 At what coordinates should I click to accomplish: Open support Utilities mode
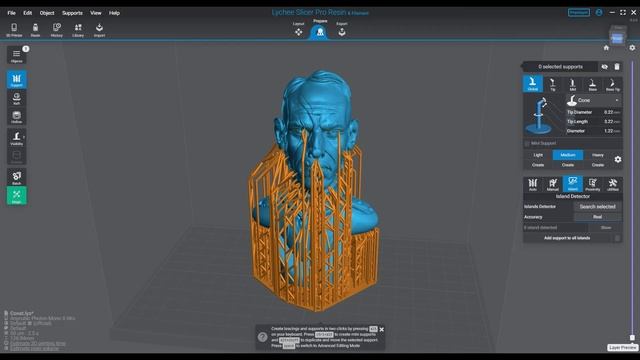pyautogui.click(x=613, y=184)
